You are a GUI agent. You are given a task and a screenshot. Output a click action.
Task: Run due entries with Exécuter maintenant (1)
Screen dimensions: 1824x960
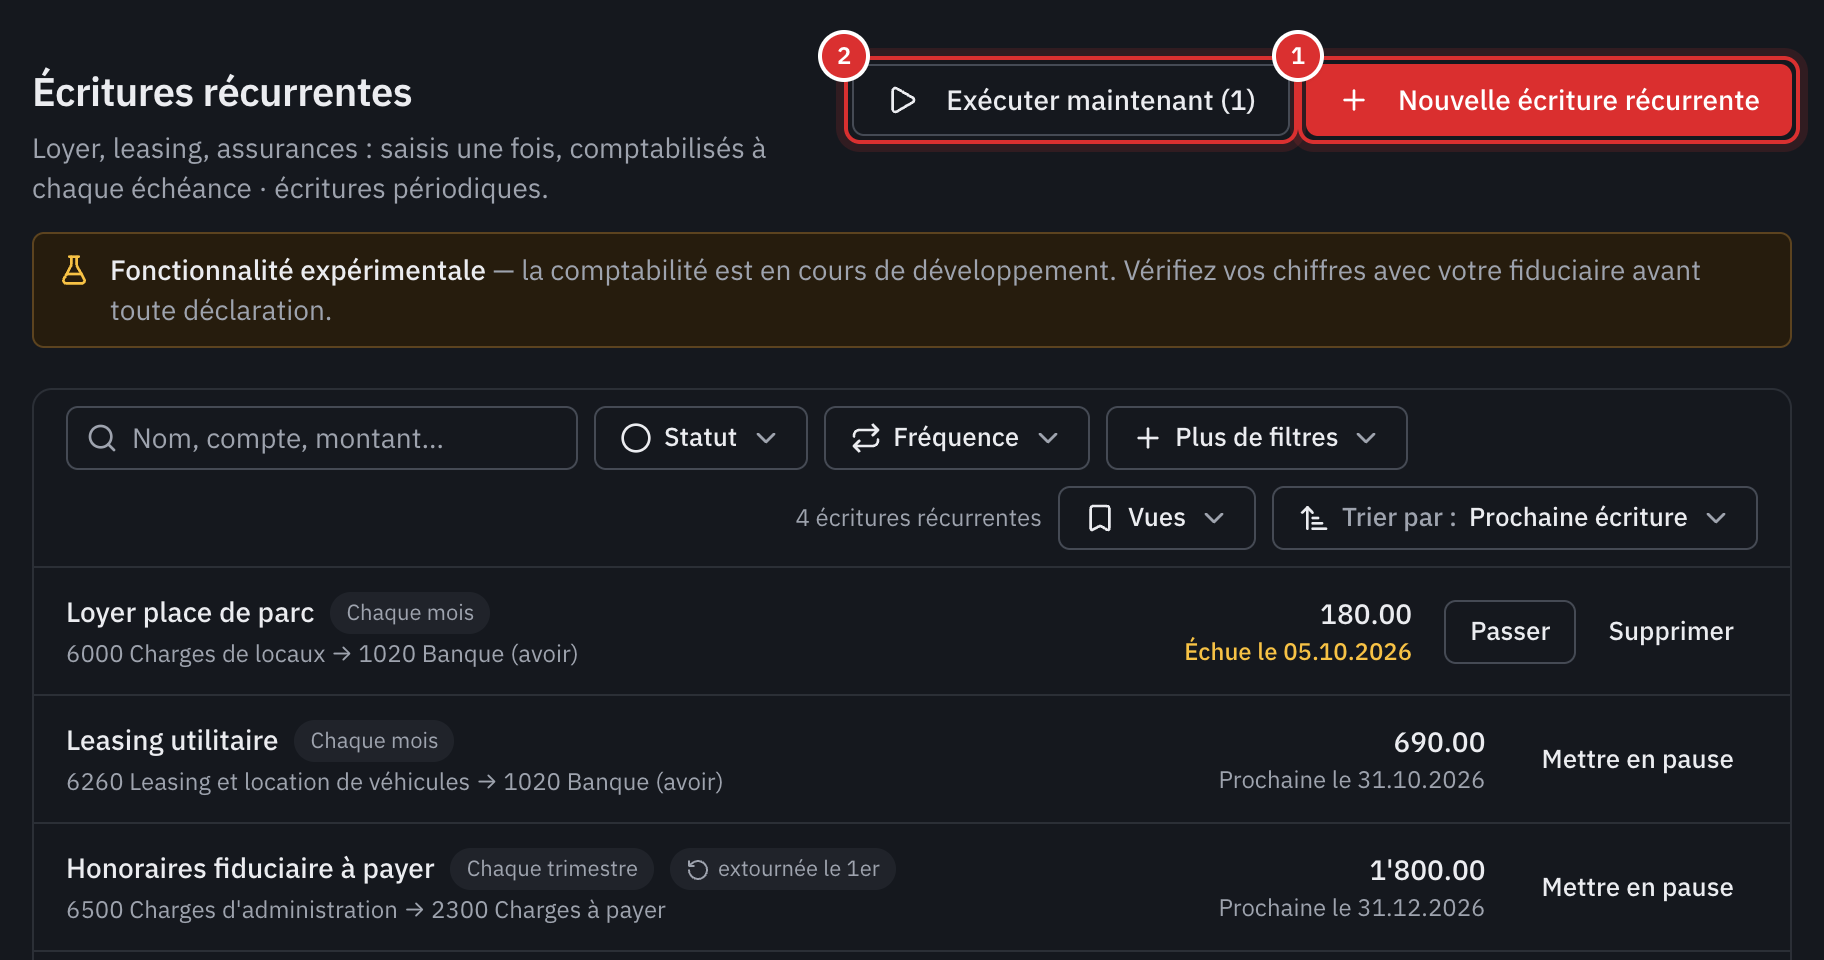pos(1071,100)
